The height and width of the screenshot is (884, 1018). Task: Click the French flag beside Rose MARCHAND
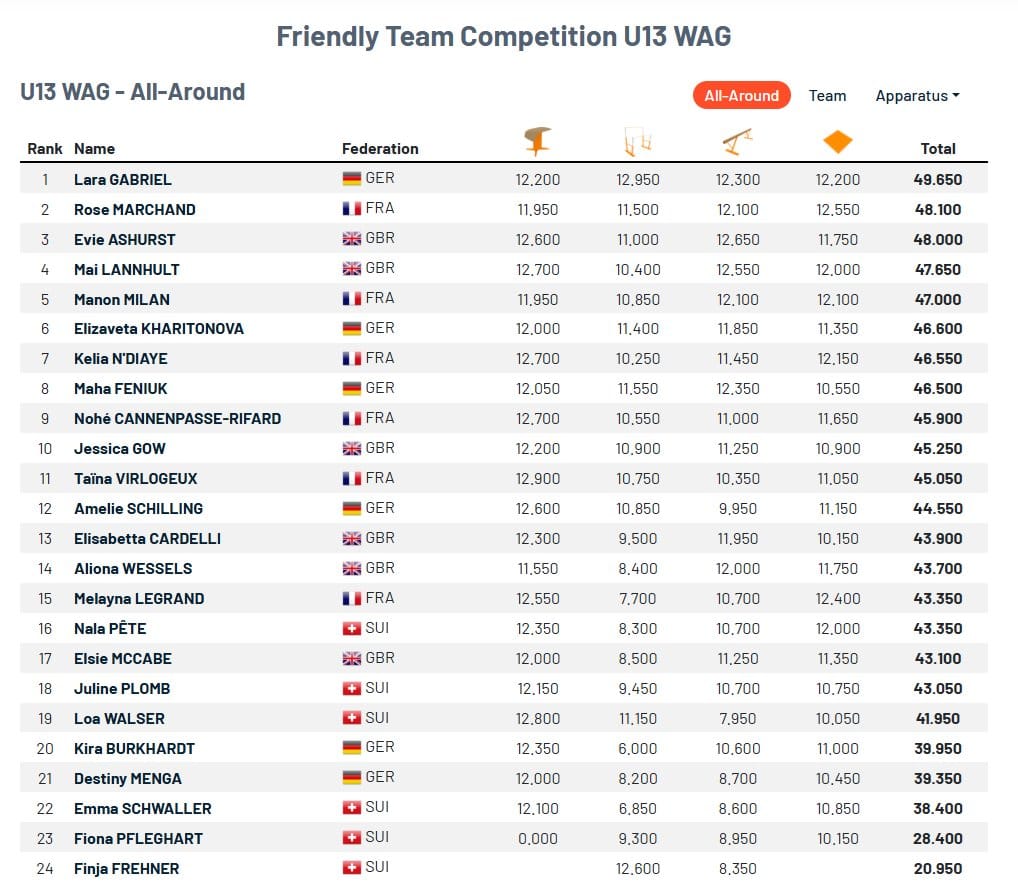tap(351, 209)
